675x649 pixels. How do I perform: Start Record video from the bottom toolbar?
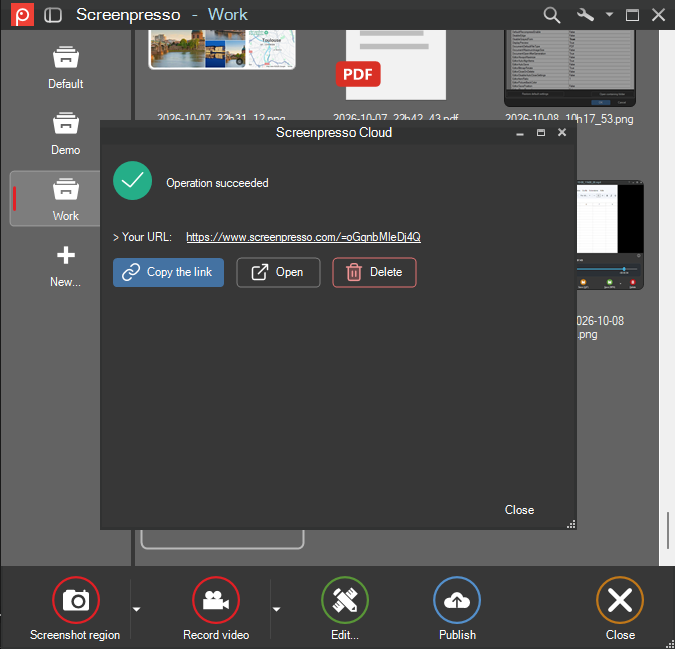tap(216, 600)
